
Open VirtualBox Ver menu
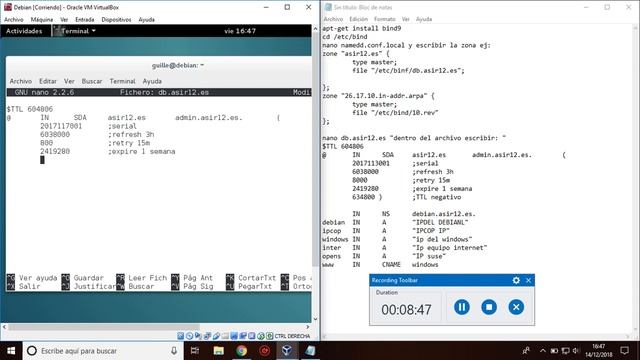pos(64,19)
